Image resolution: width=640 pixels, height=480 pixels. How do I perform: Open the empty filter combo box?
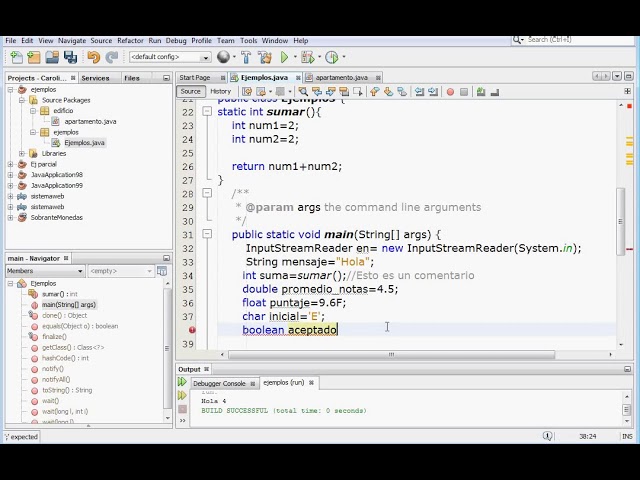click(120, 271)
